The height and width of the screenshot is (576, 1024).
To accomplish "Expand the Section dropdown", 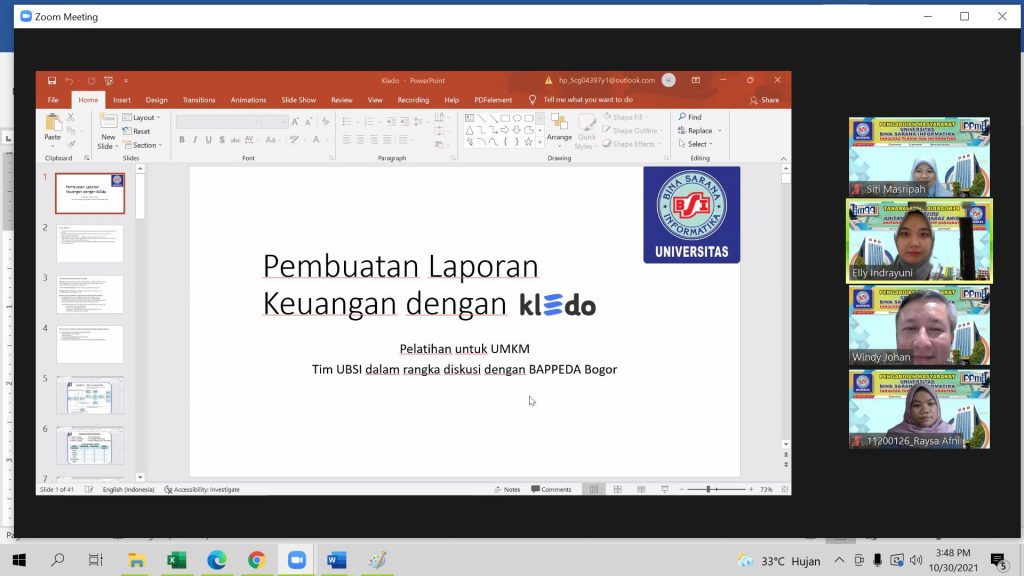I will (142, 145).
